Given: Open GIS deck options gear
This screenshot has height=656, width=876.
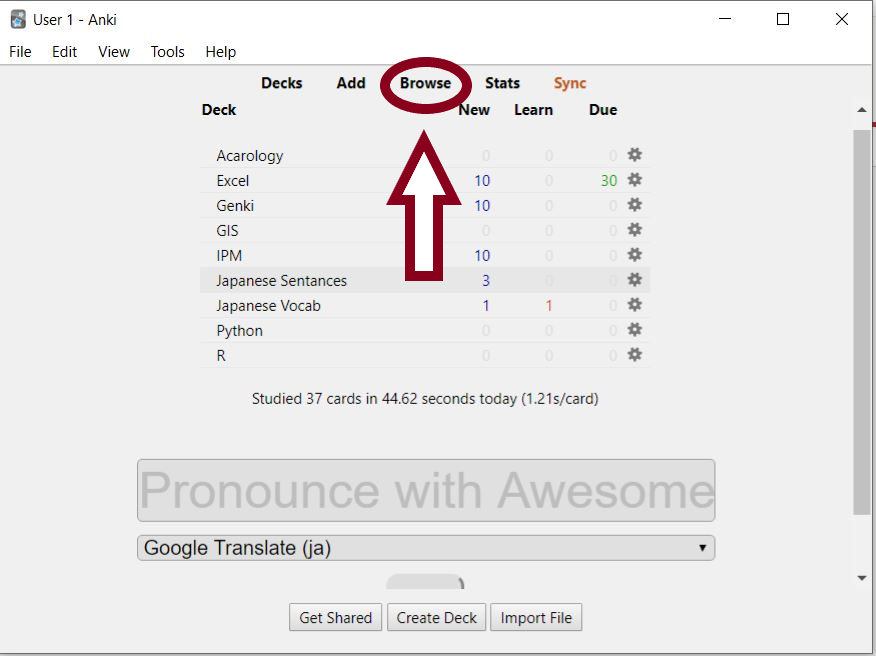Looking at the screenshot, I should pyautogui.click(x=634, y=230).
